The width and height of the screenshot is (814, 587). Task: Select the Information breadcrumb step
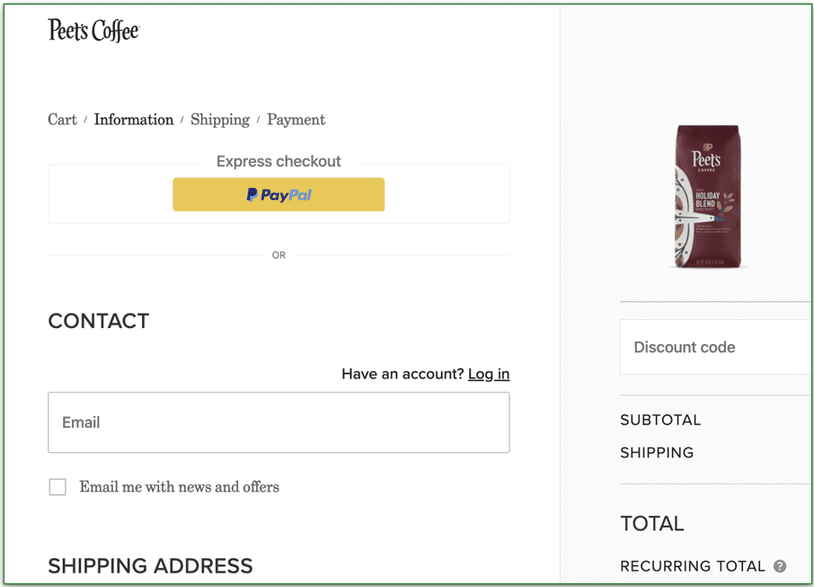[133, 119]
